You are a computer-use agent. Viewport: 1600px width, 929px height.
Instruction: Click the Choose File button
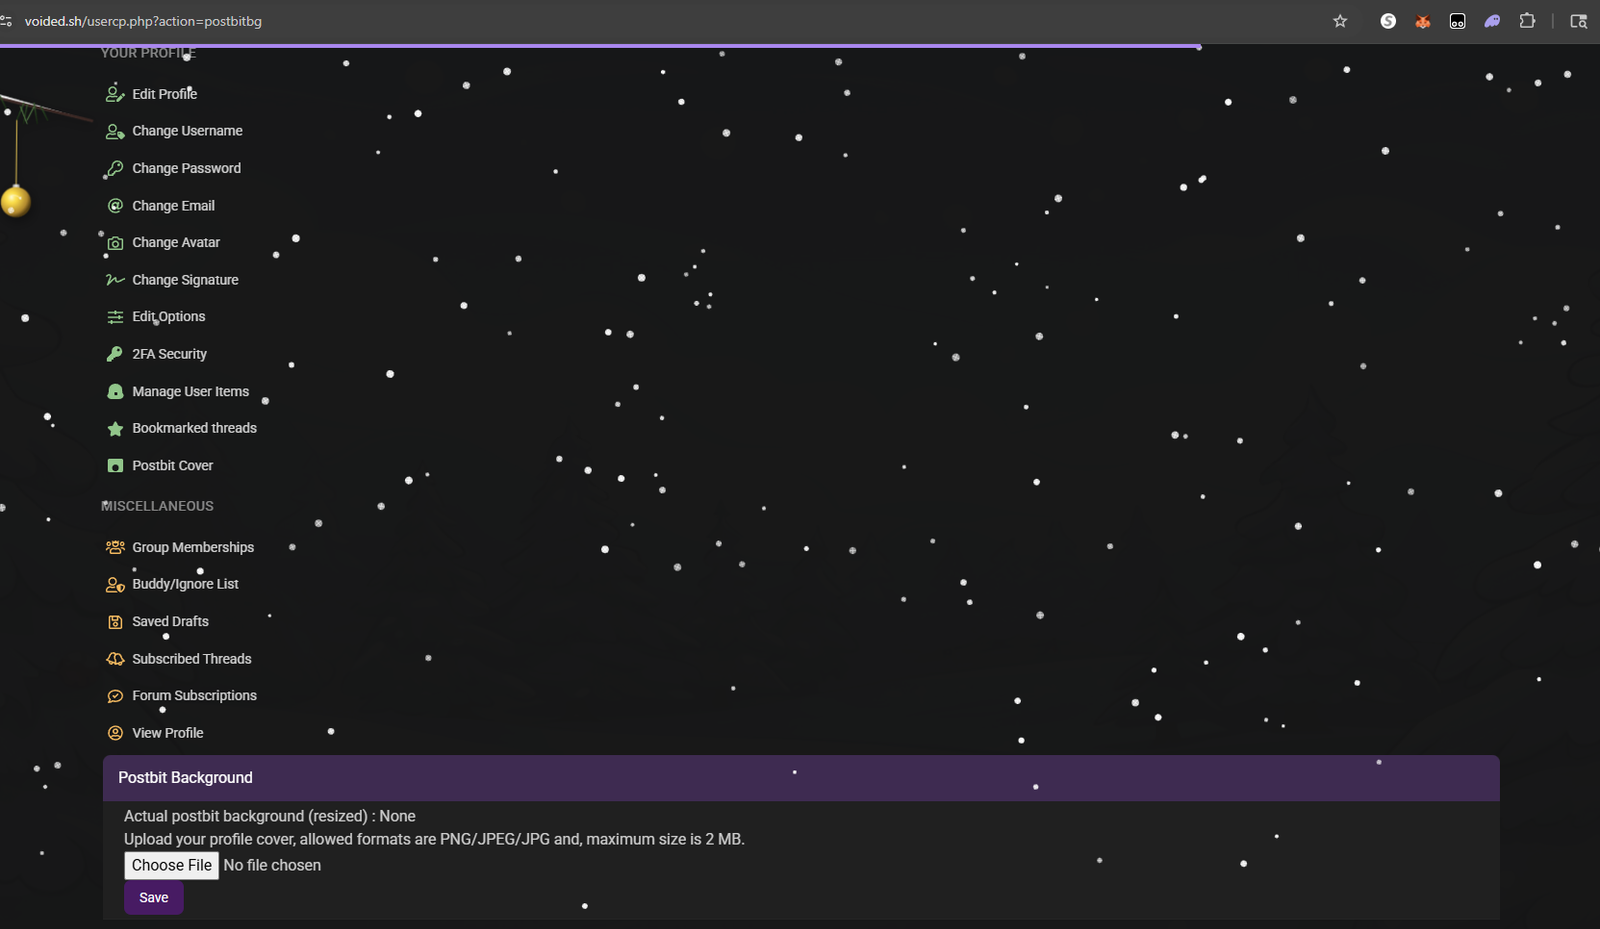pos(171,865)
